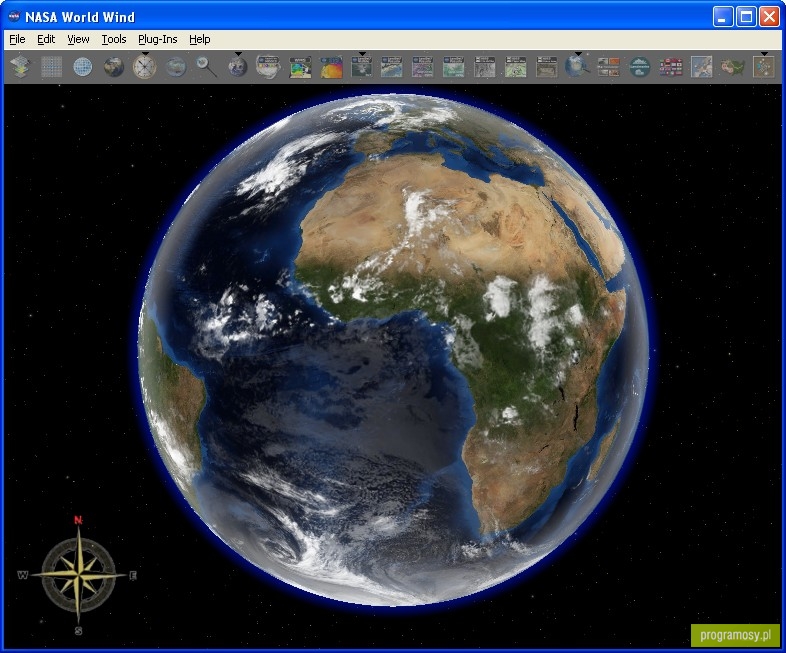786x653 pixels.
Task: Open the View menu
Action: pos(78,39)
